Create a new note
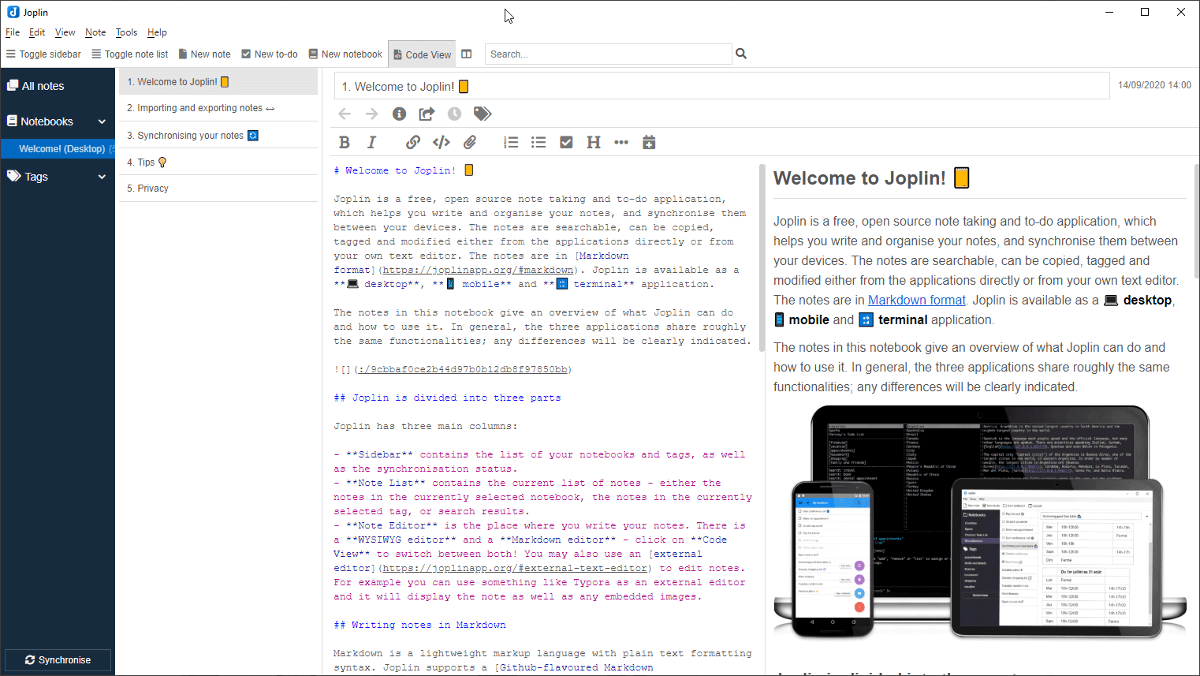 pos(203,54)
